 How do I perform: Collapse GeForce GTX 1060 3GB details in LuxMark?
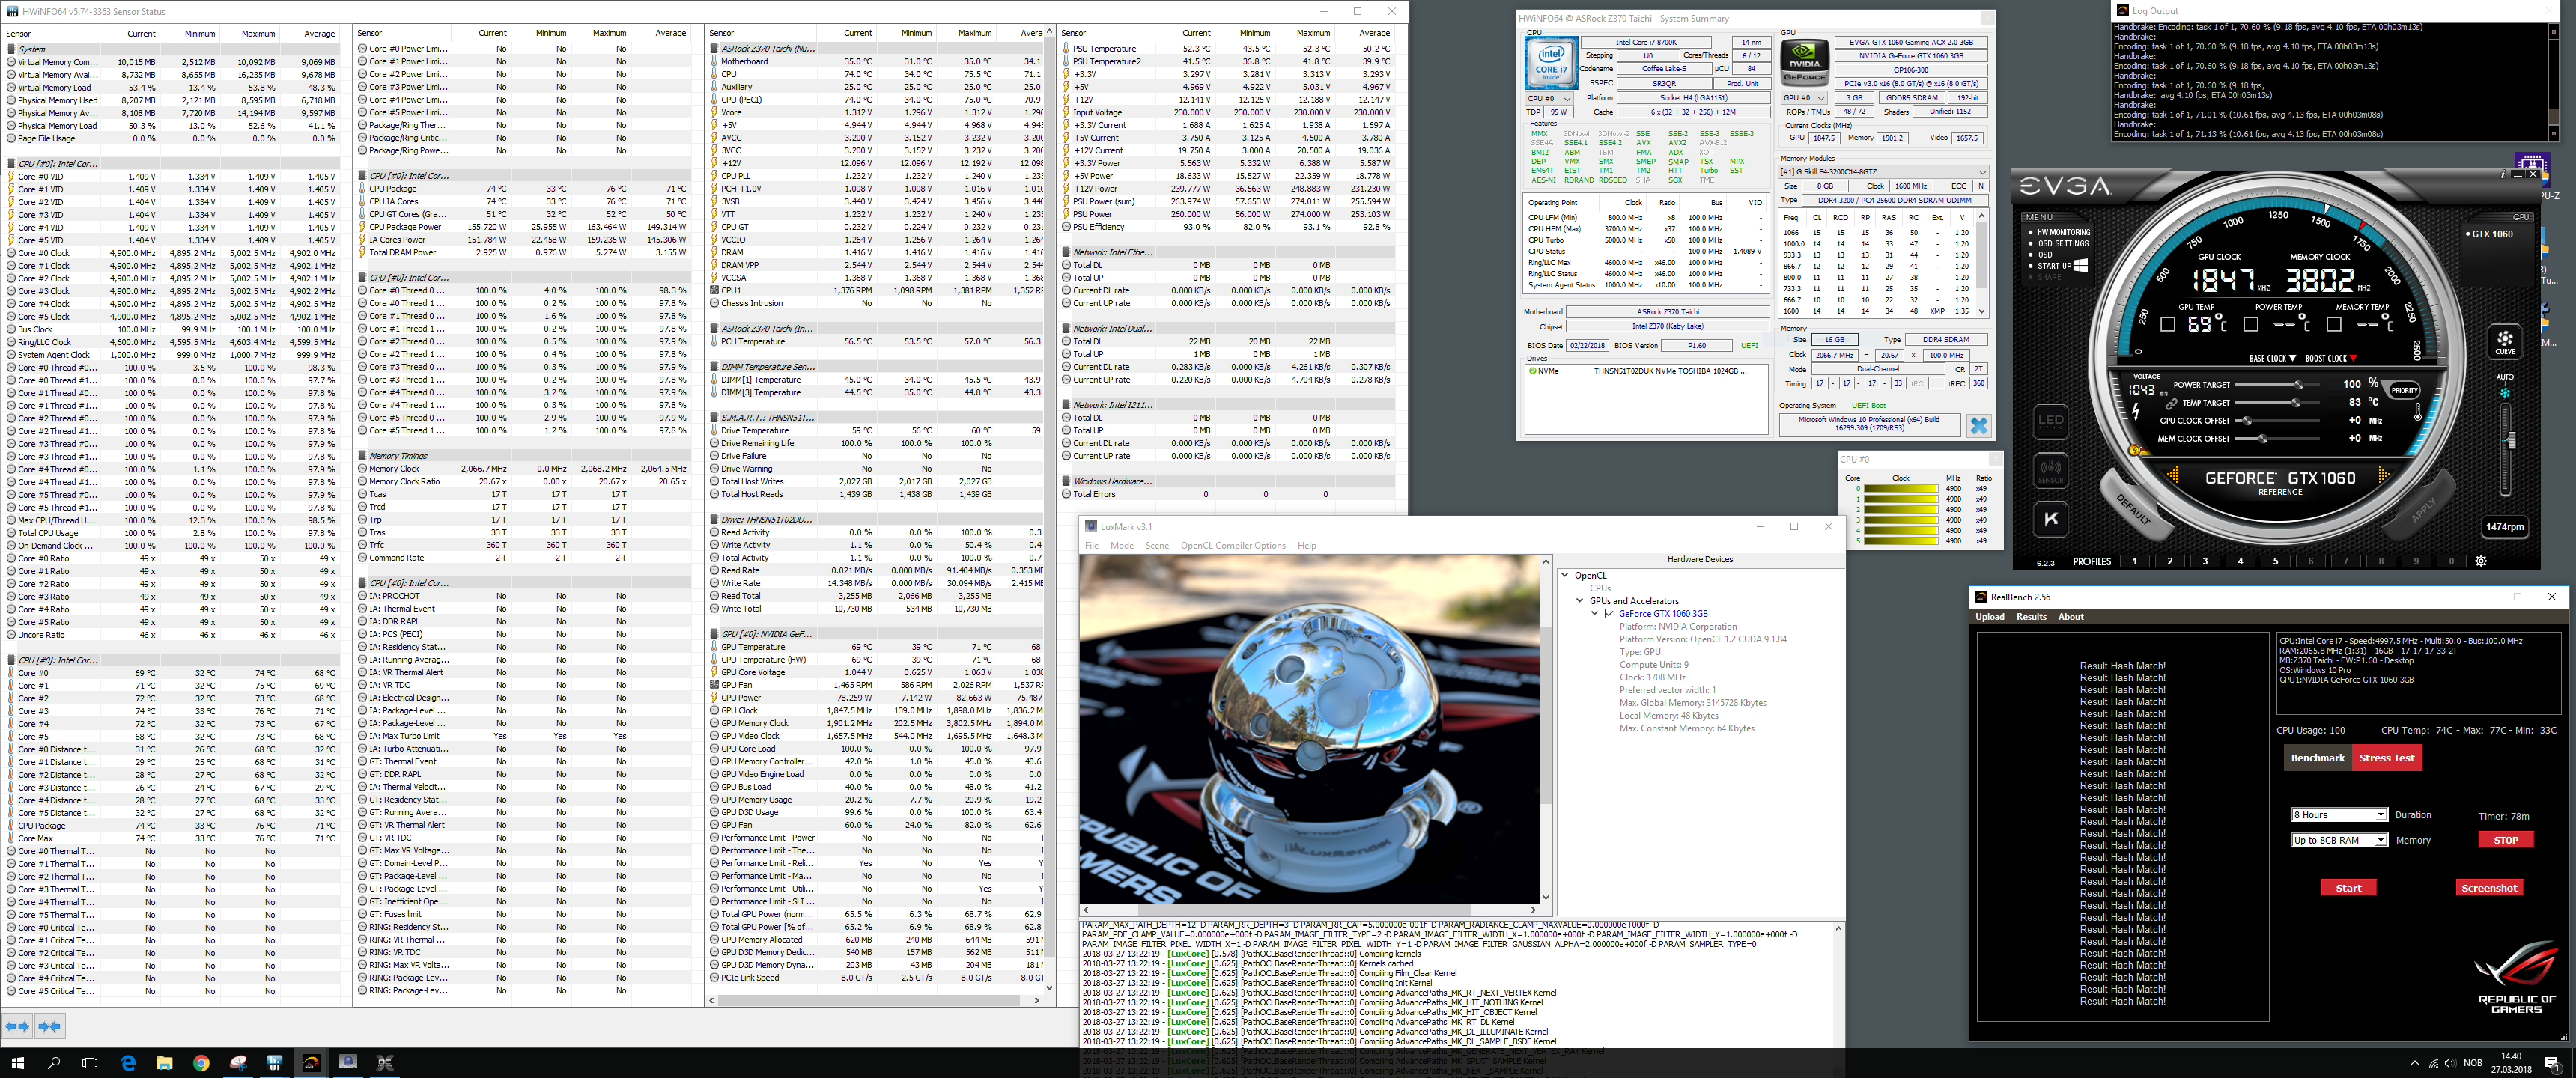pyautogui.click(x=1595, y=614)
